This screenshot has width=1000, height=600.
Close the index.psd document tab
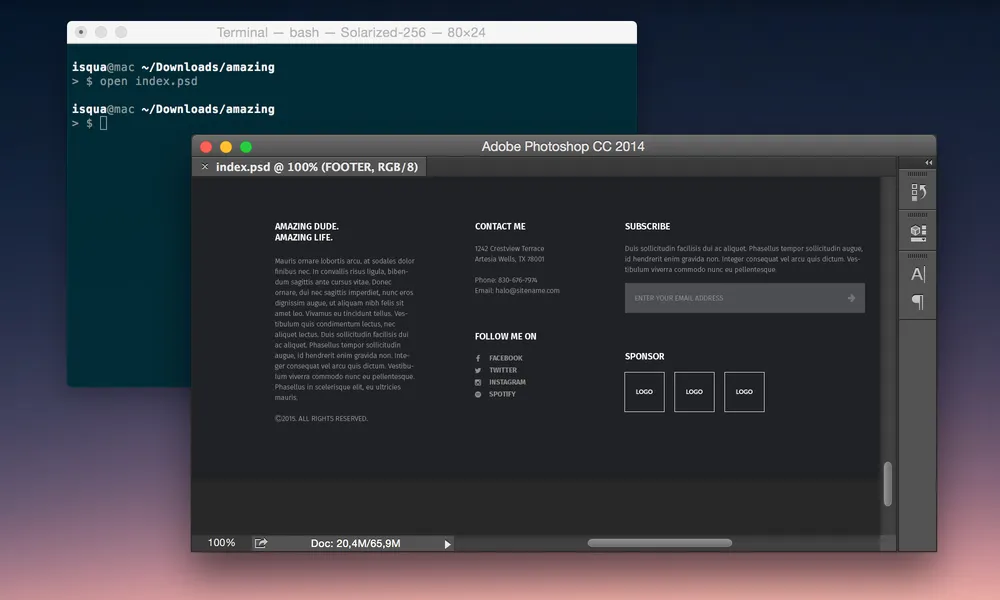(205, 167)
